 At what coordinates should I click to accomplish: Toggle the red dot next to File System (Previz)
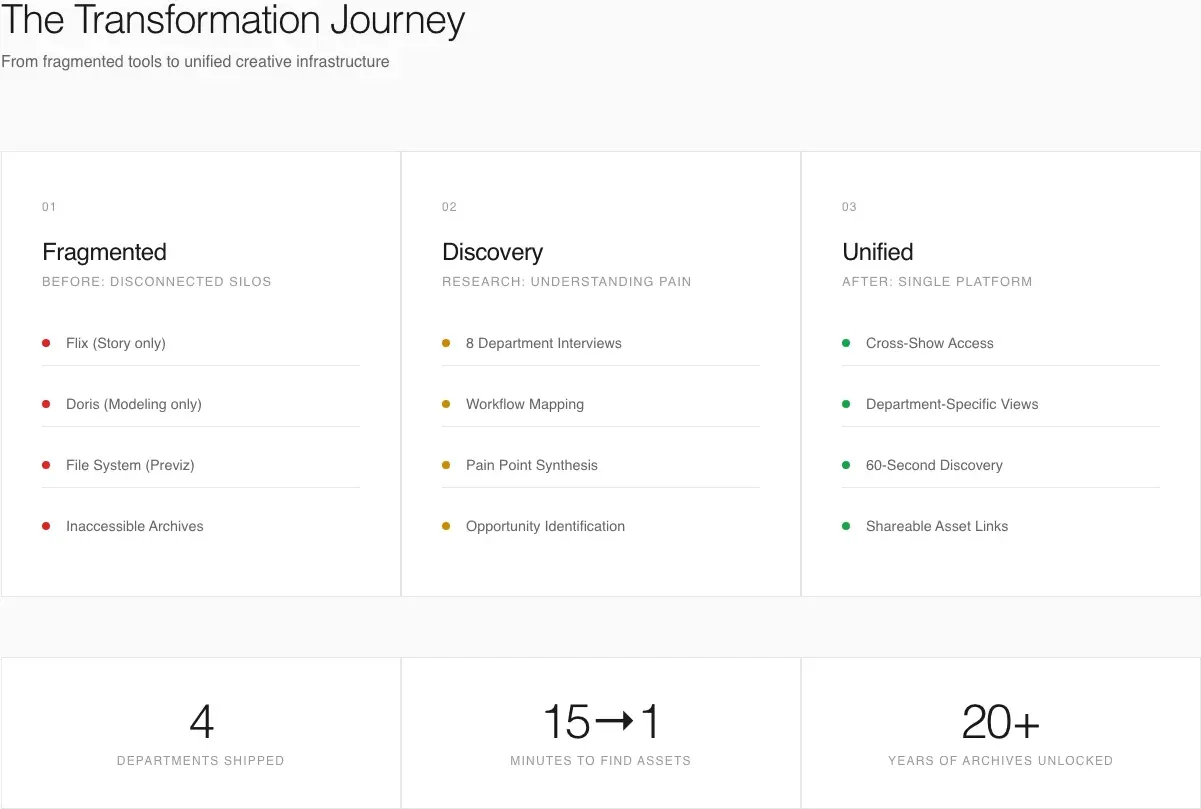click(46, 464)
